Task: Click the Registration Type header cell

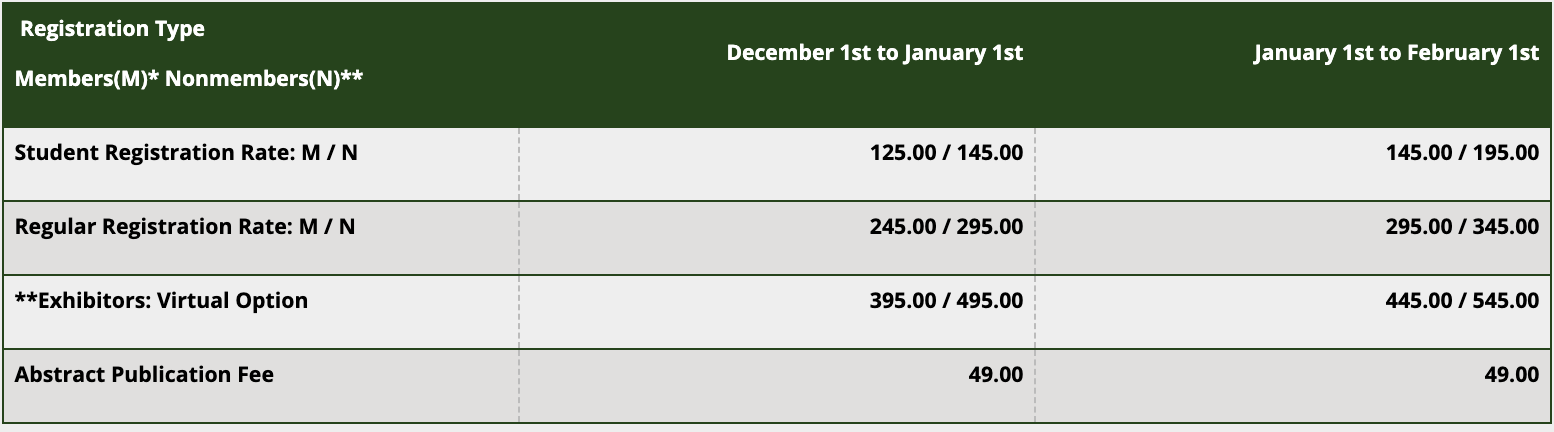Action: pyautogui.click(x=261, y=65)
